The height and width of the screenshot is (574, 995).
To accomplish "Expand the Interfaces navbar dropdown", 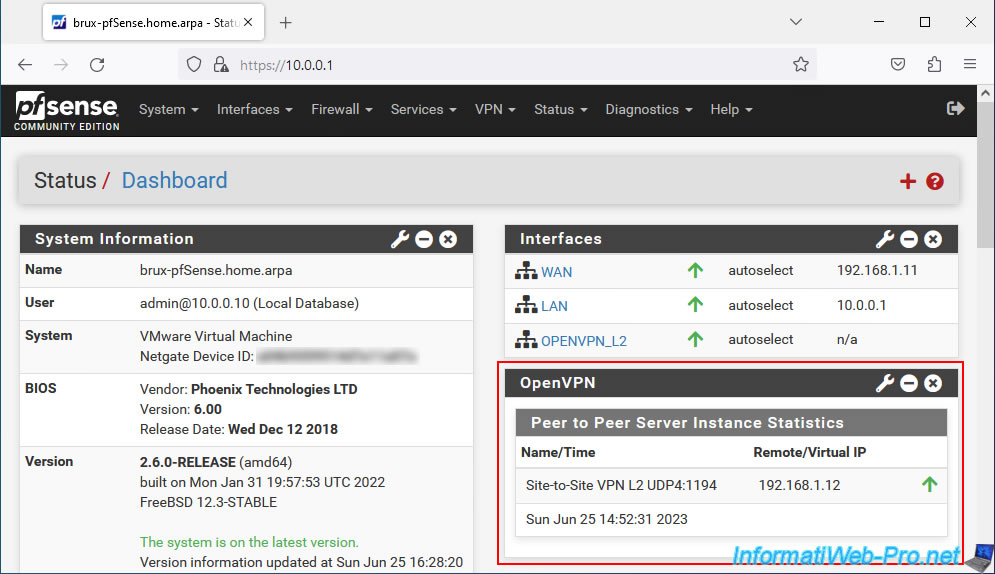I will (x=254, y=110).
